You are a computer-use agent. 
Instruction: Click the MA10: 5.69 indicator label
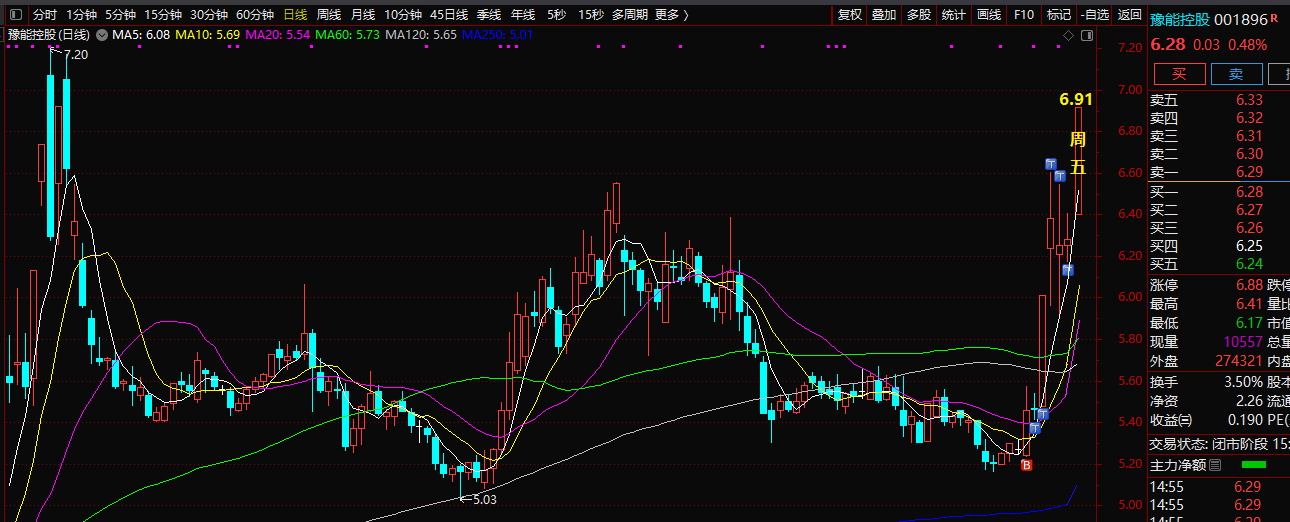click(x=207, y=35)
